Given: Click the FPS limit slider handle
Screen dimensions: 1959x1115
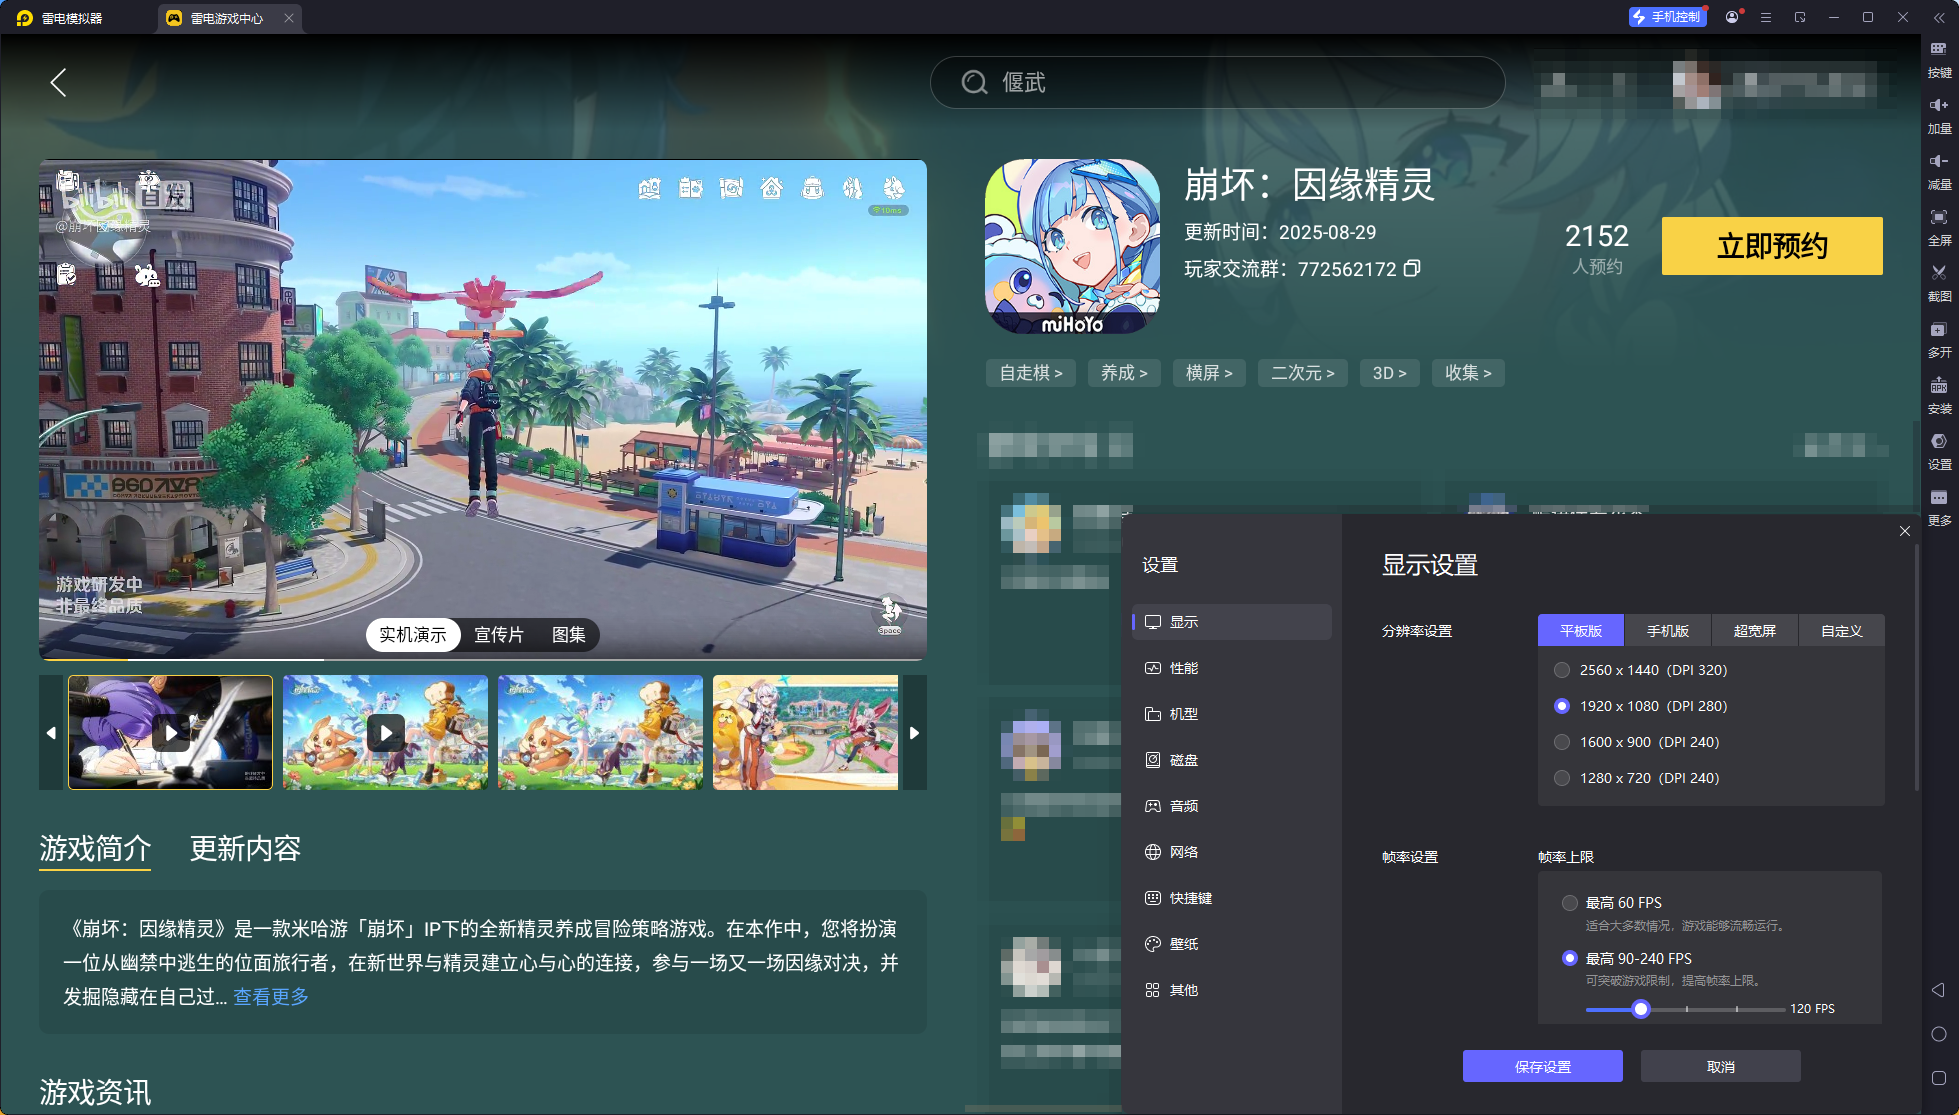Looking at the screenshot, I should click(1640, 1009).
